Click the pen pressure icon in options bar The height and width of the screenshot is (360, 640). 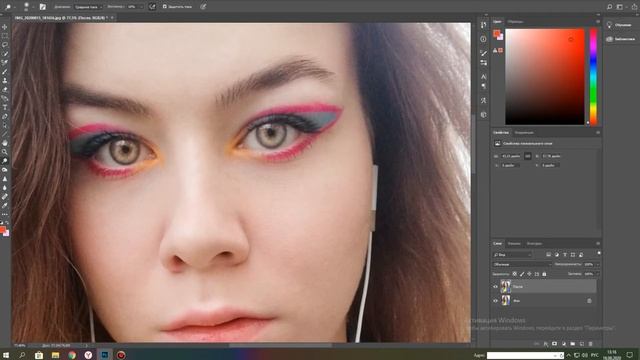(x=203, y=7)
